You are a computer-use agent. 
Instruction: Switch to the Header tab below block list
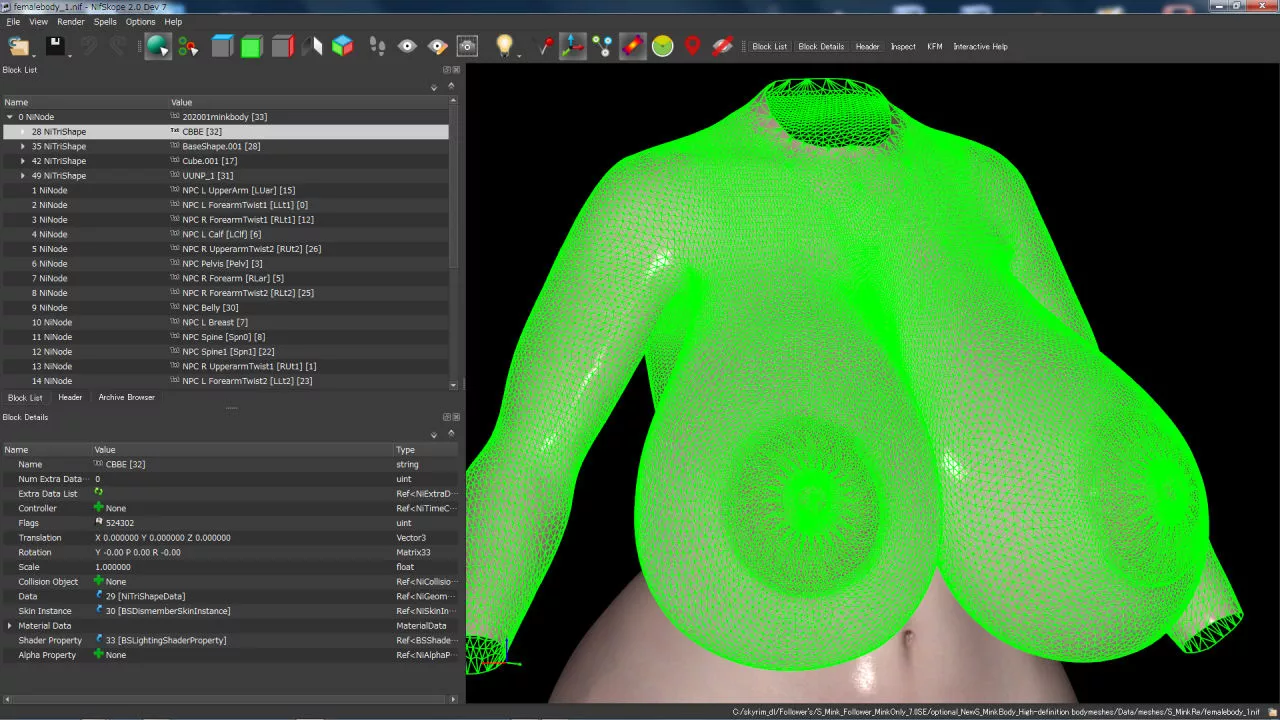coord(70,397)
